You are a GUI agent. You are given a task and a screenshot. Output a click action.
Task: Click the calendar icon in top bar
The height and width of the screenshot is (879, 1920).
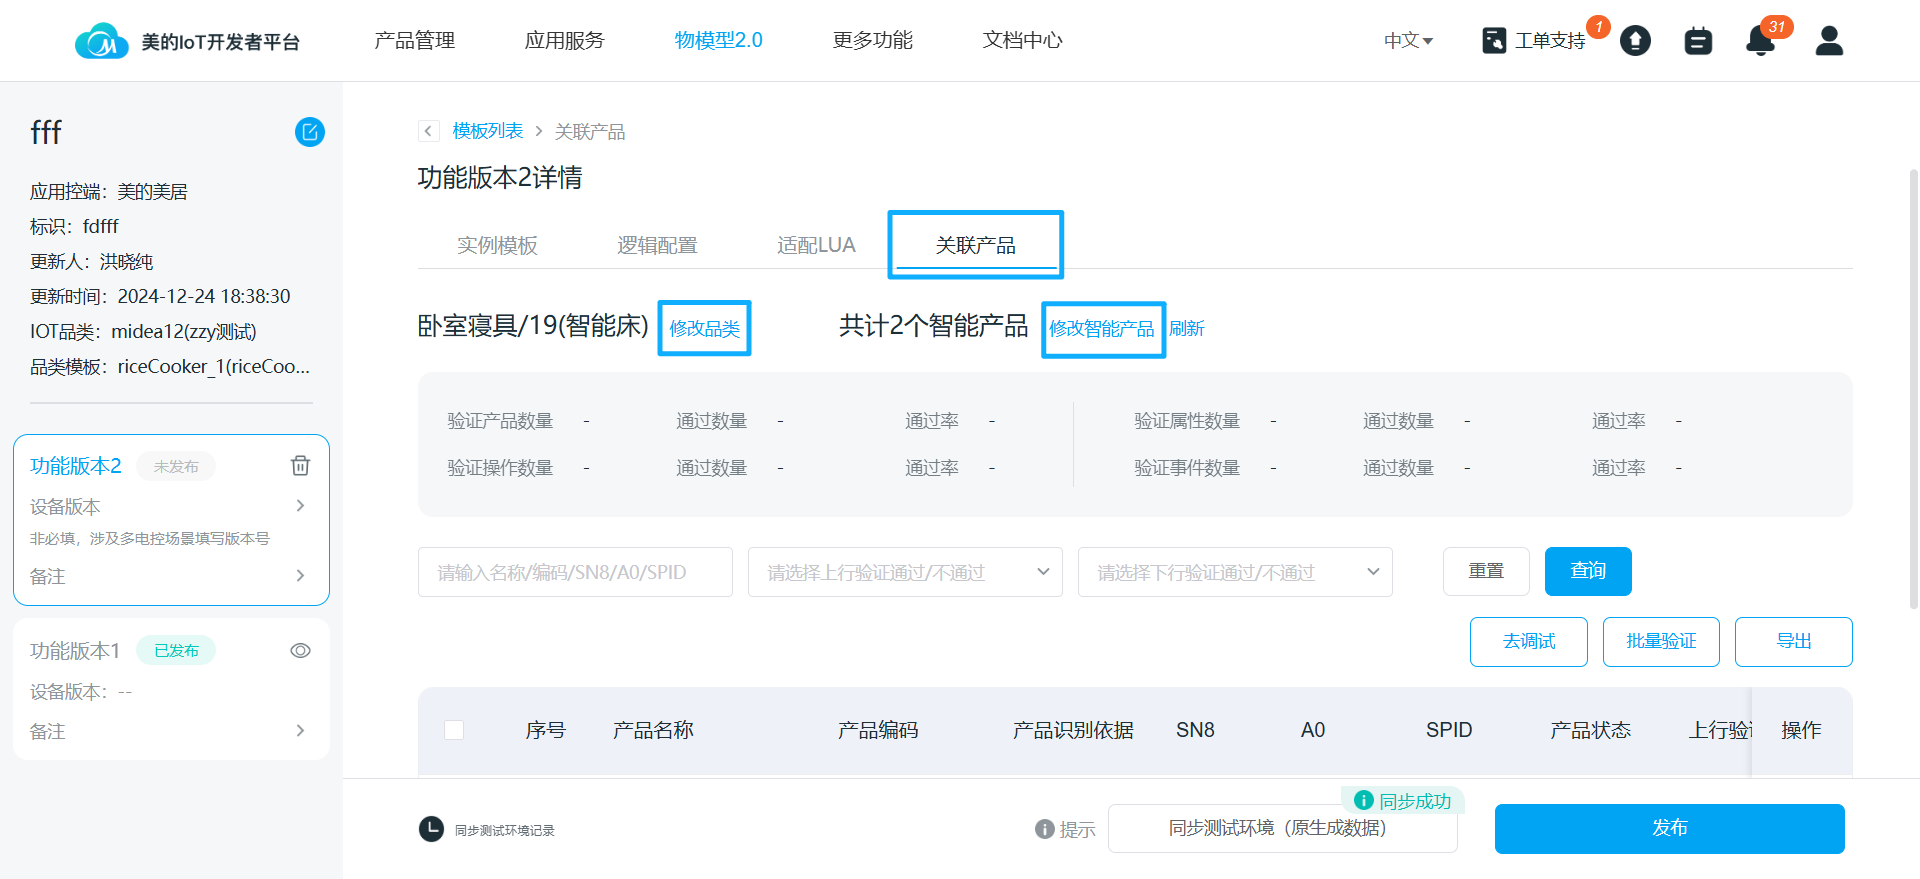click(1698, 41)
